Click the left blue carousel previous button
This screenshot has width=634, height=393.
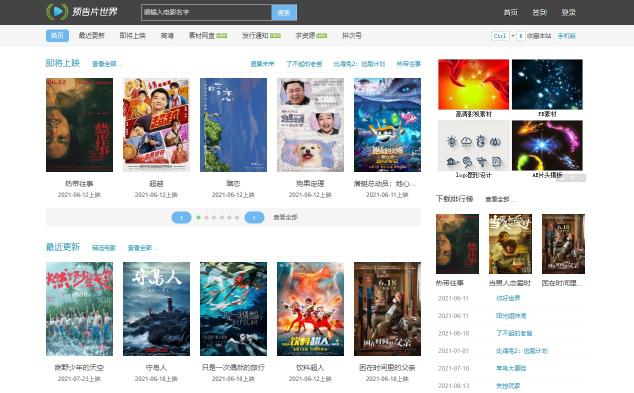pyautogui.click(x=181, y=218)
